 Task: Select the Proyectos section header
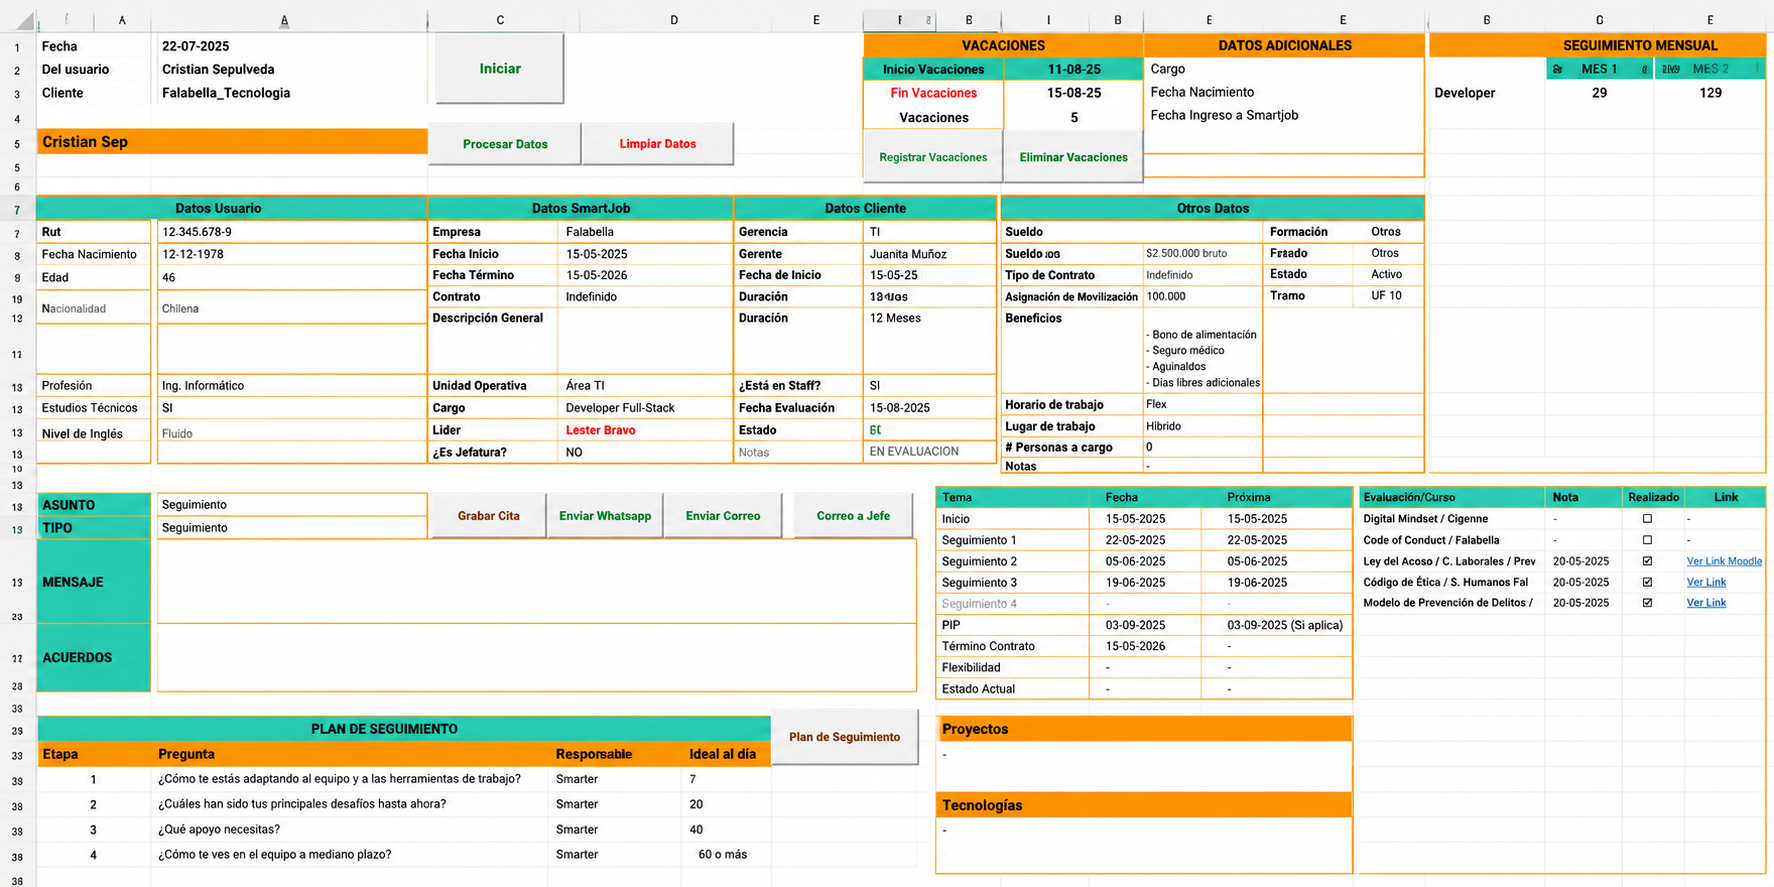[x=1144, y=729]
